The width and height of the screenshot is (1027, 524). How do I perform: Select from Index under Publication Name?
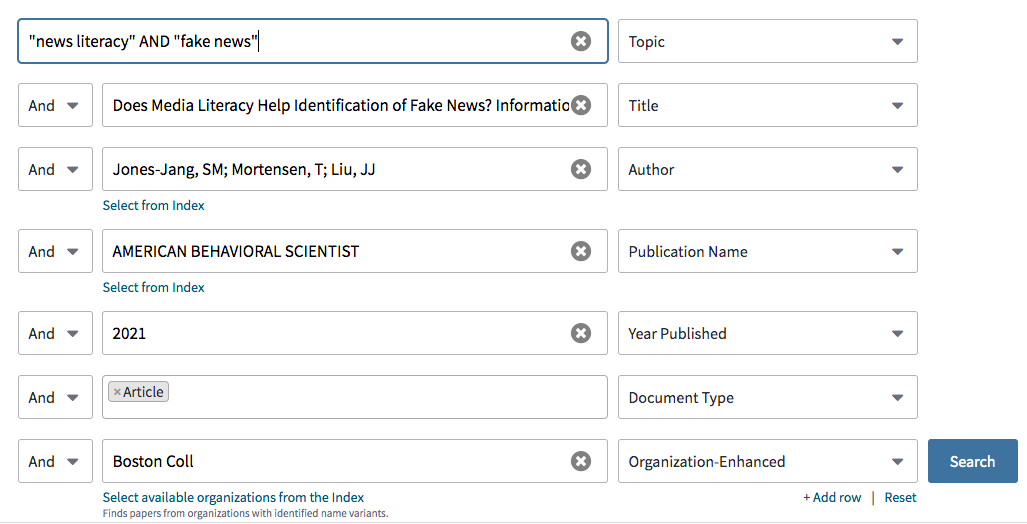pyautogui.click(x=154, y=287)
